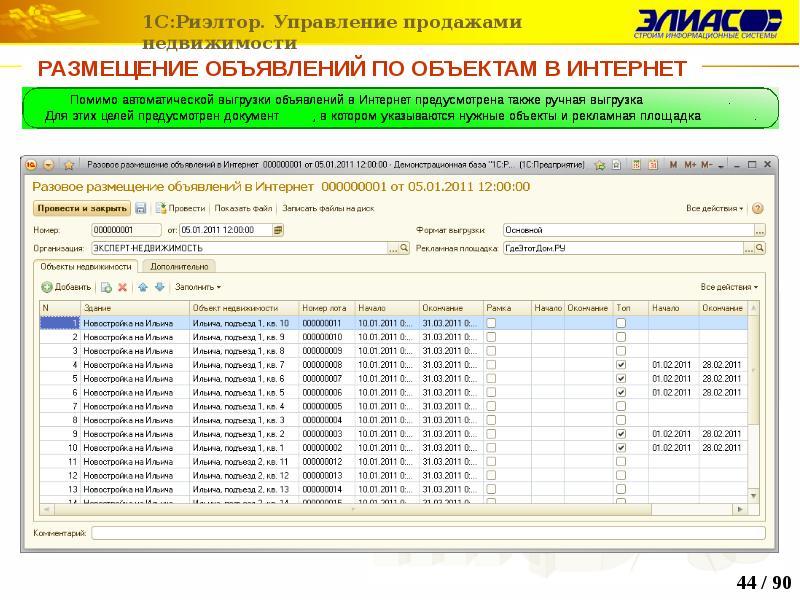Click the horizontal scrollbar right arrow
800x600 pixels.
740,509
